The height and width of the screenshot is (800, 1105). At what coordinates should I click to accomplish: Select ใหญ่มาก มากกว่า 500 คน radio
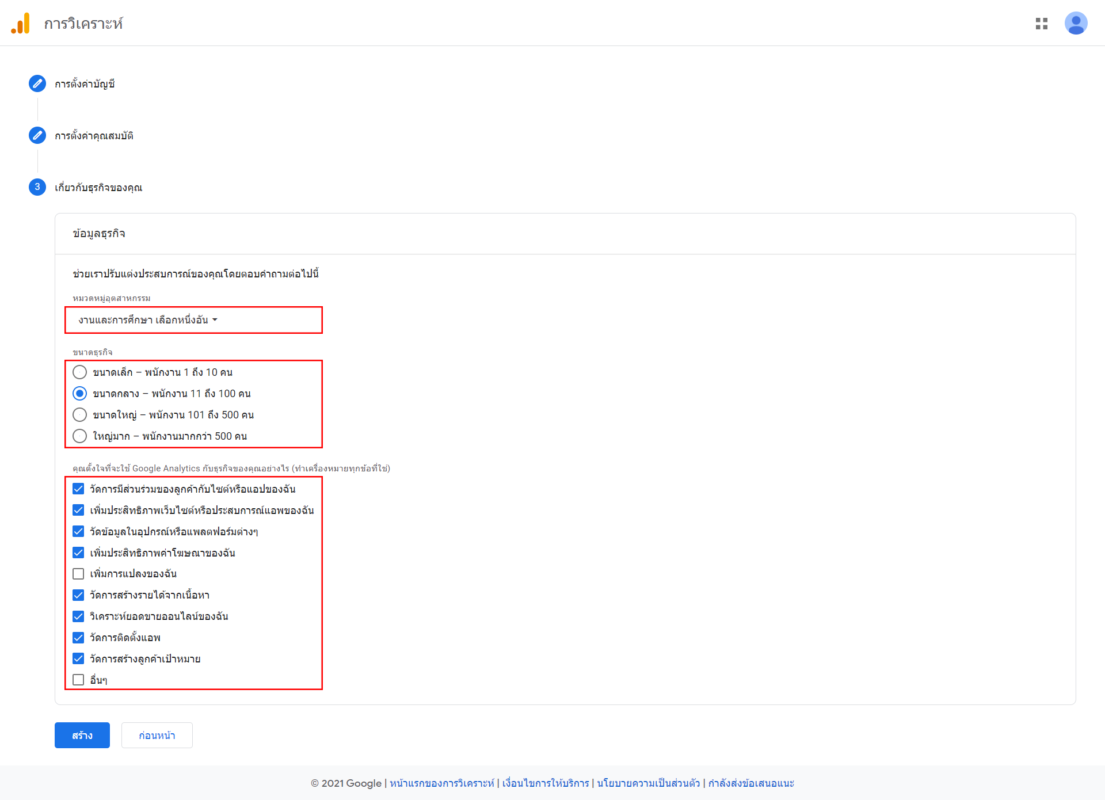80,436
